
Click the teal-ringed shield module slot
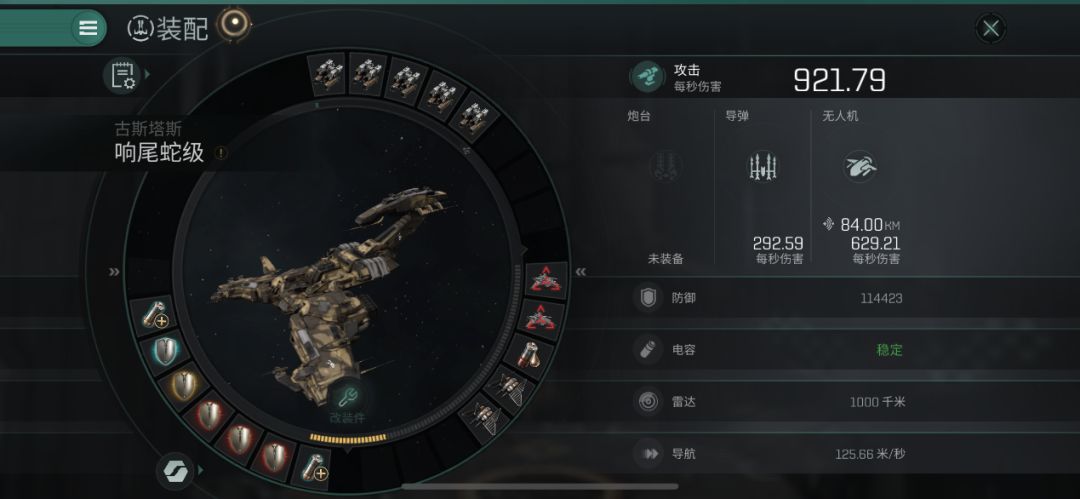[x=168, y=351]
